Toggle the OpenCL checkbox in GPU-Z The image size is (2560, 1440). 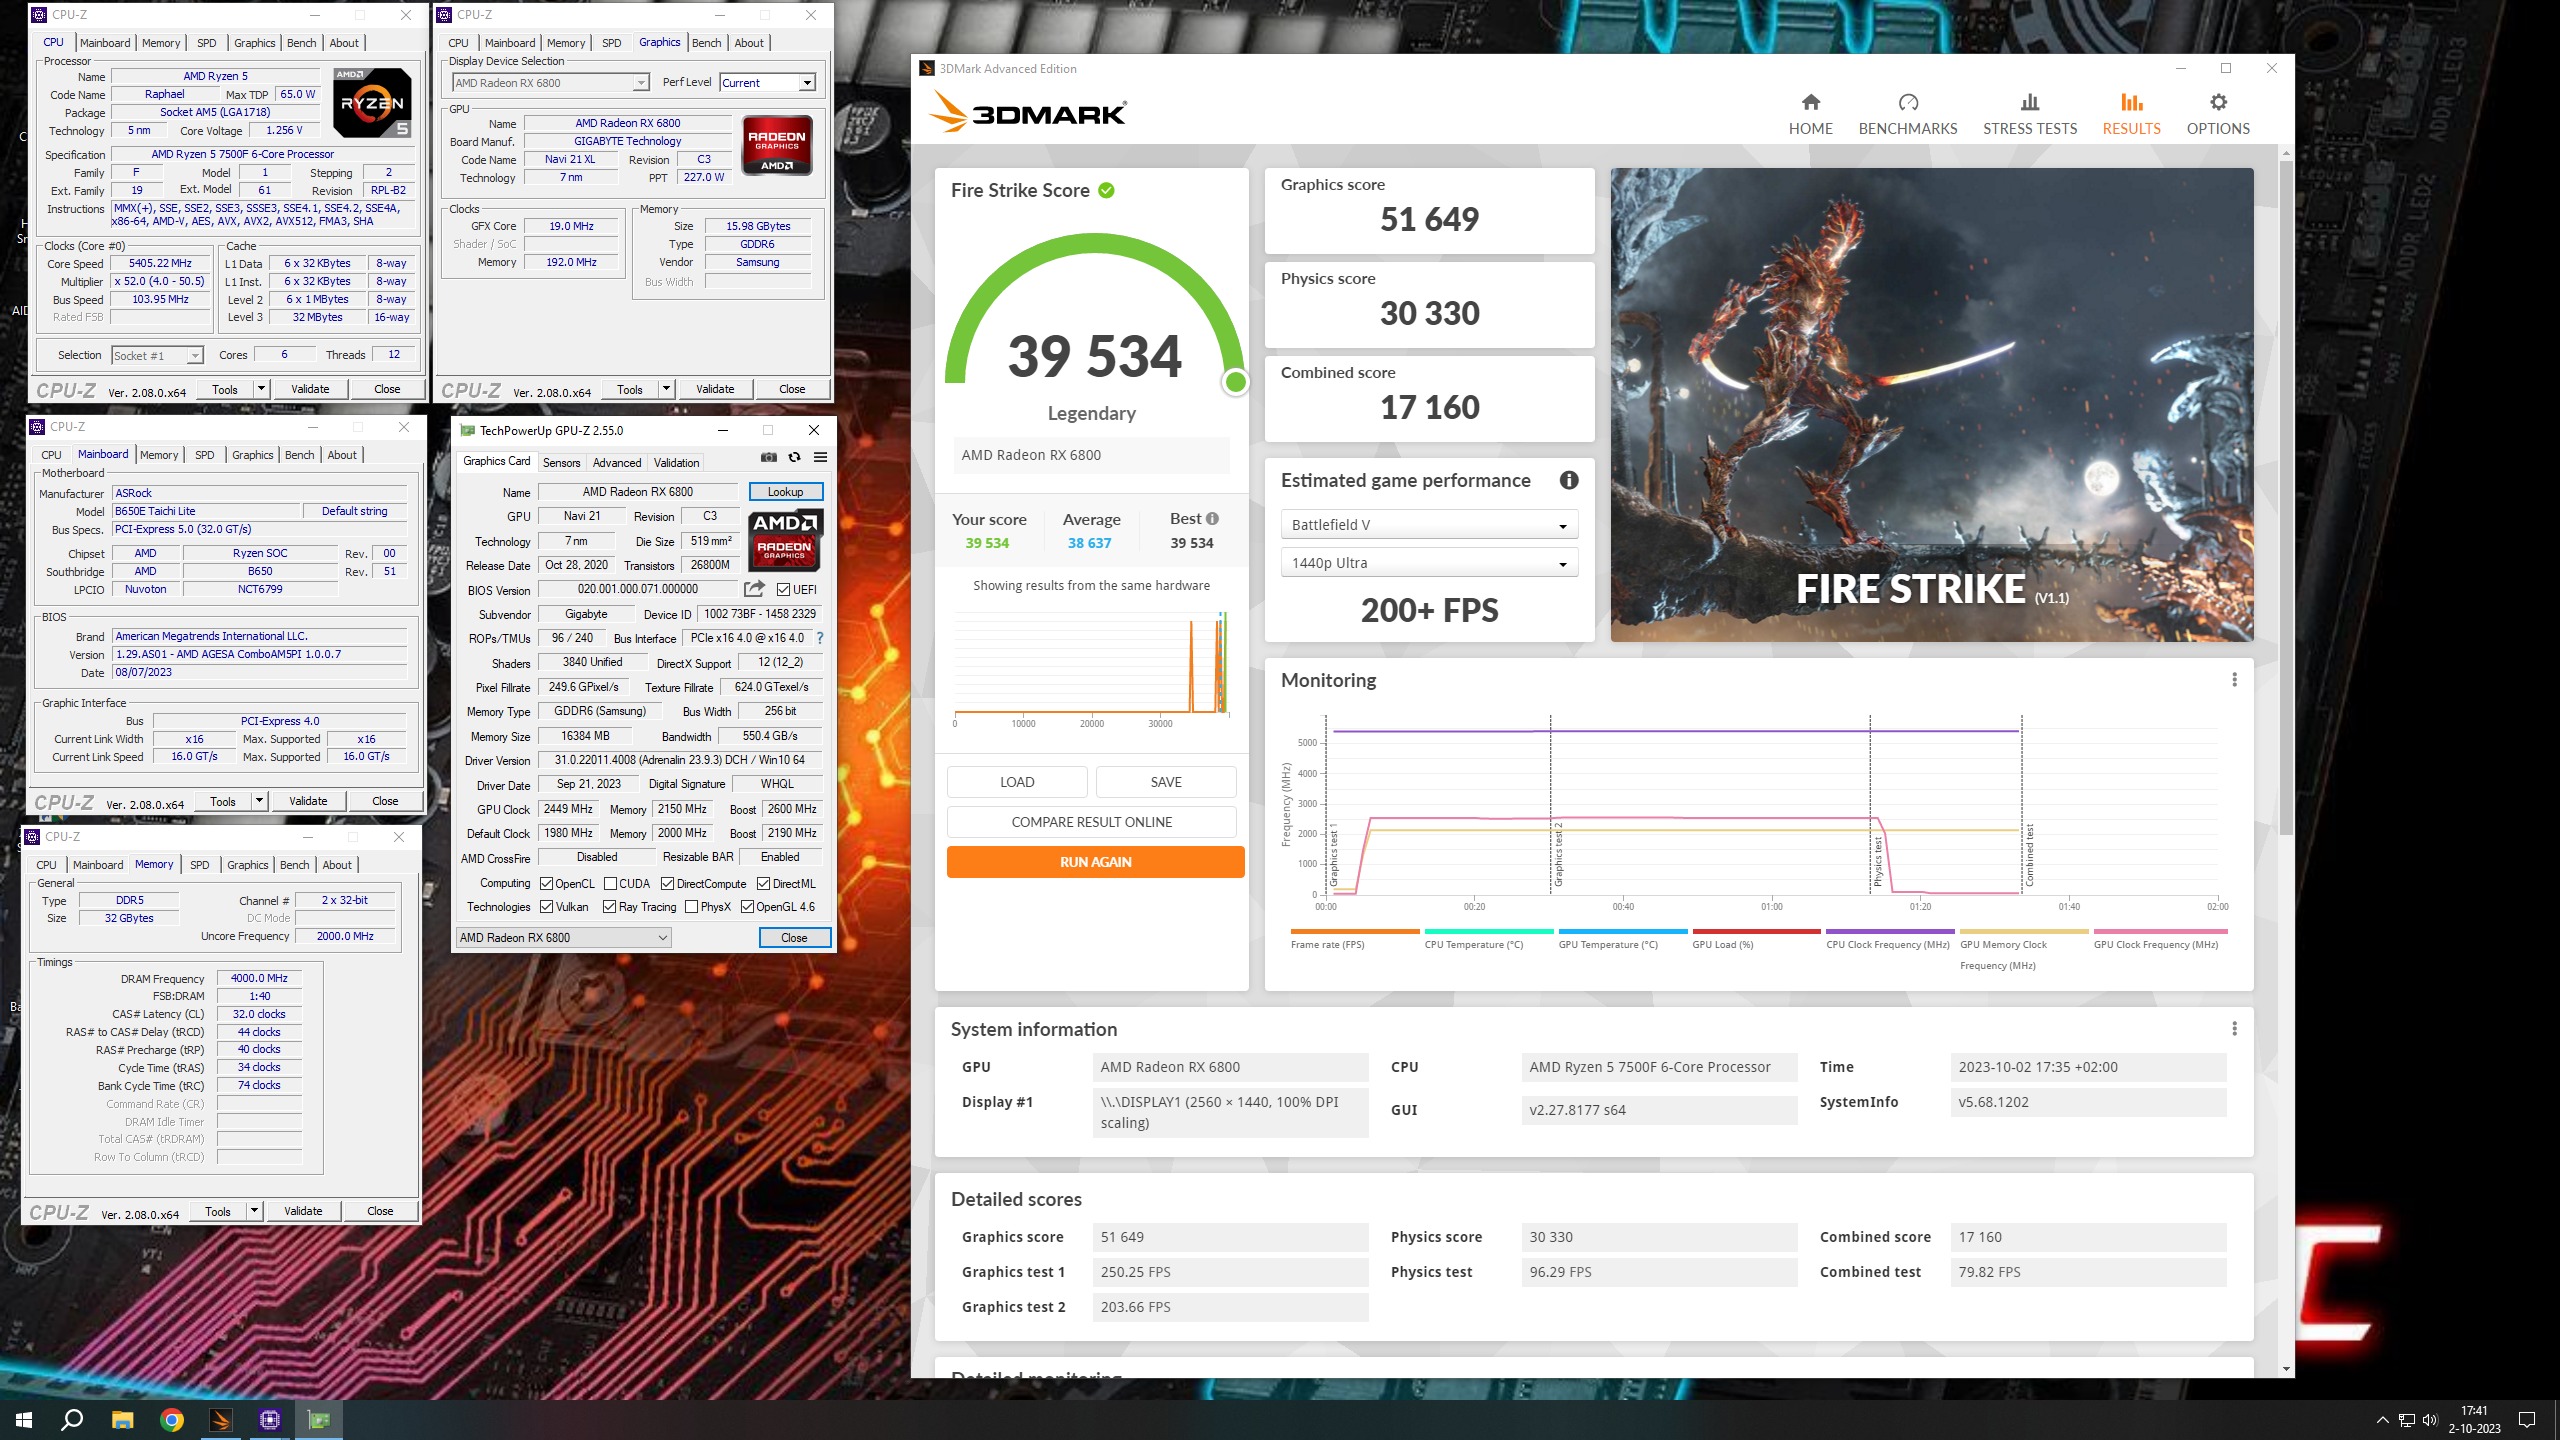(x=546, y=884)
